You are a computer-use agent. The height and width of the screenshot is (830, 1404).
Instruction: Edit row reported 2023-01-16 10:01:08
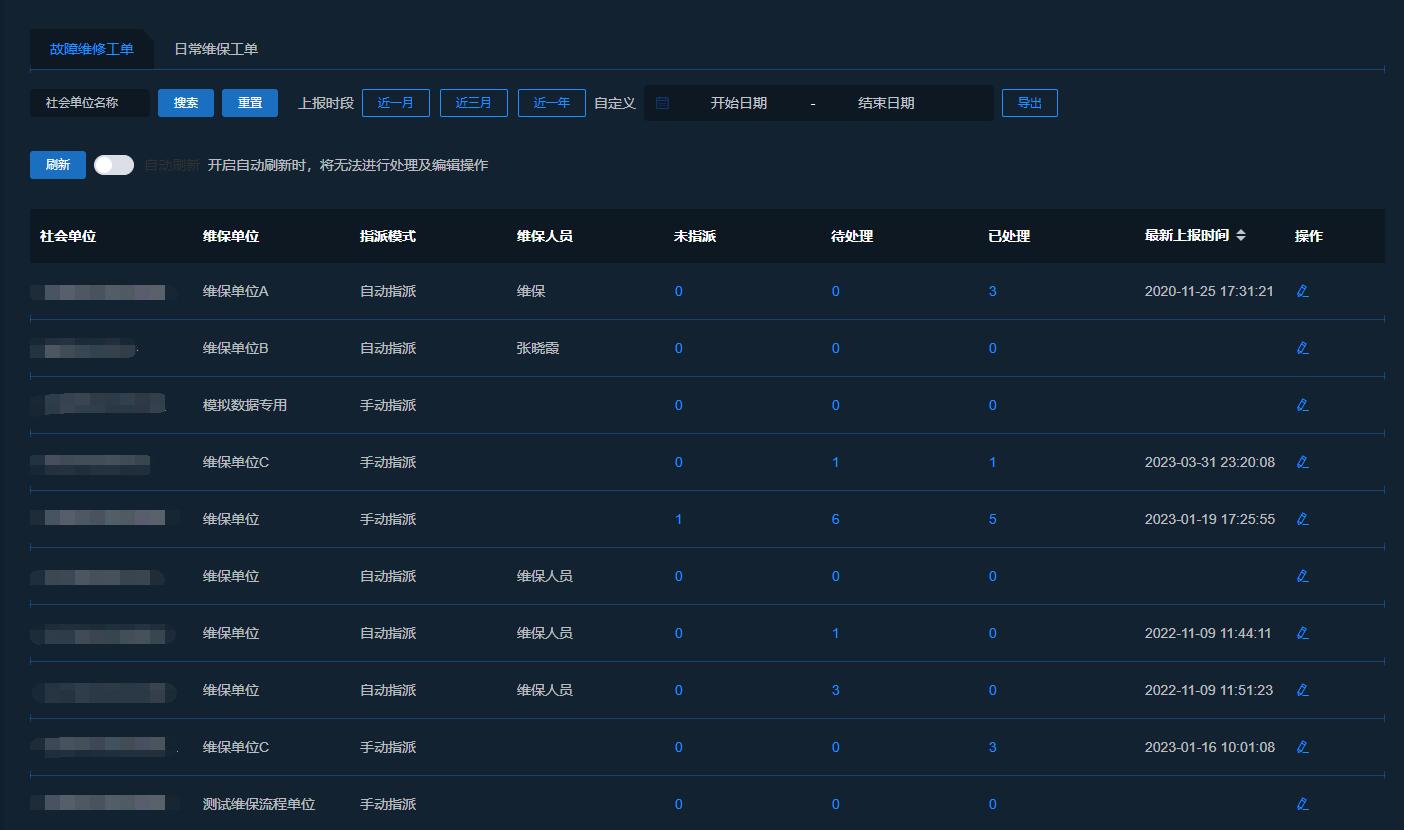click(1302, 747)
